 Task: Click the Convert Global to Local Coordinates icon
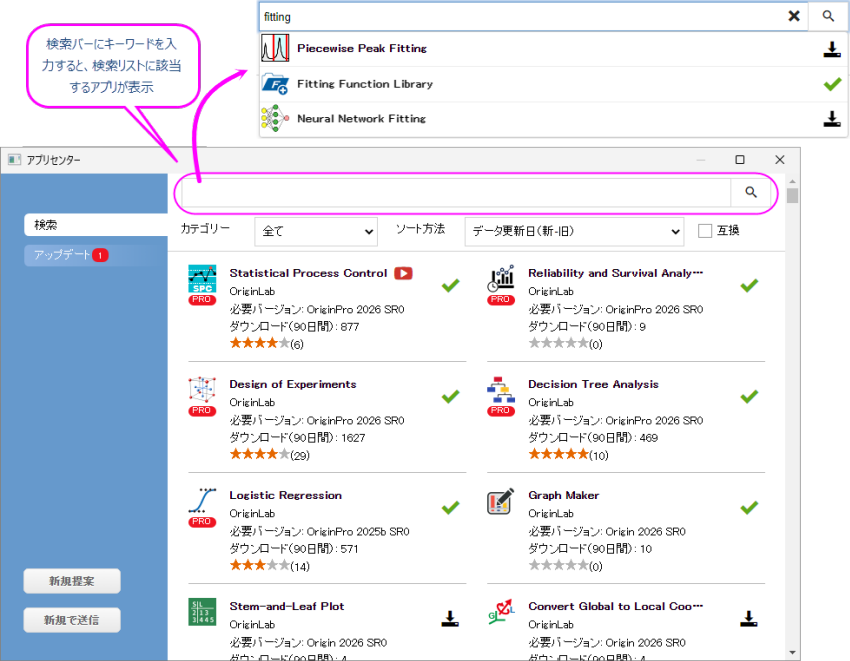501,612
